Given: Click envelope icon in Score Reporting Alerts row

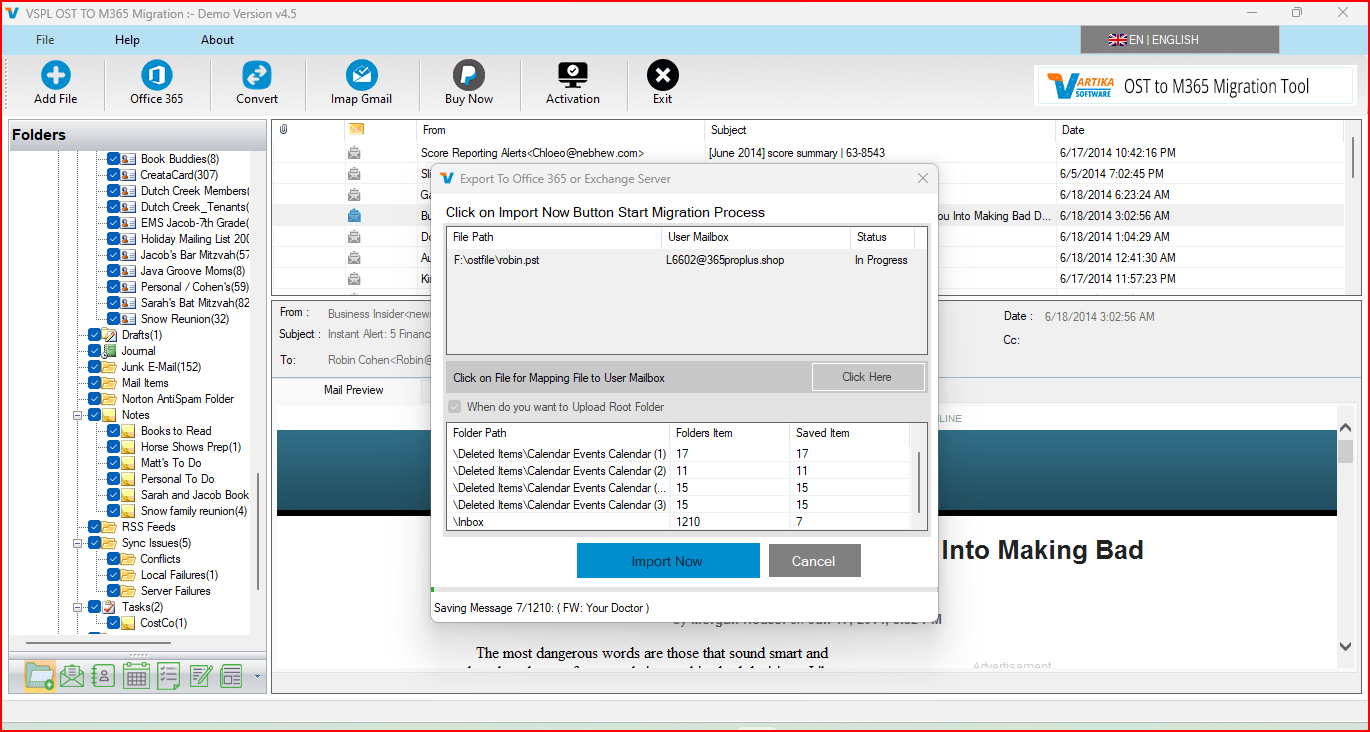Looking at the screenshot, I should coord(354,153).
